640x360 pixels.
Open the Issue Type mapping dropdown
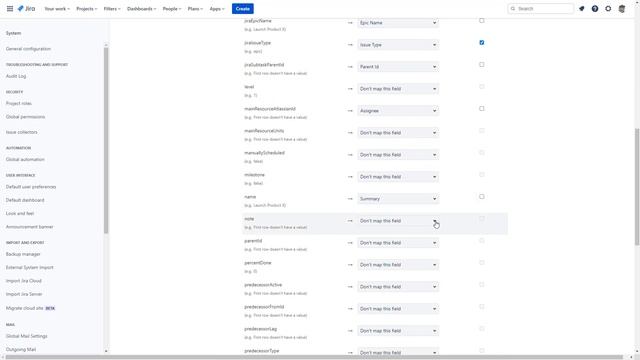pos(398,45)
